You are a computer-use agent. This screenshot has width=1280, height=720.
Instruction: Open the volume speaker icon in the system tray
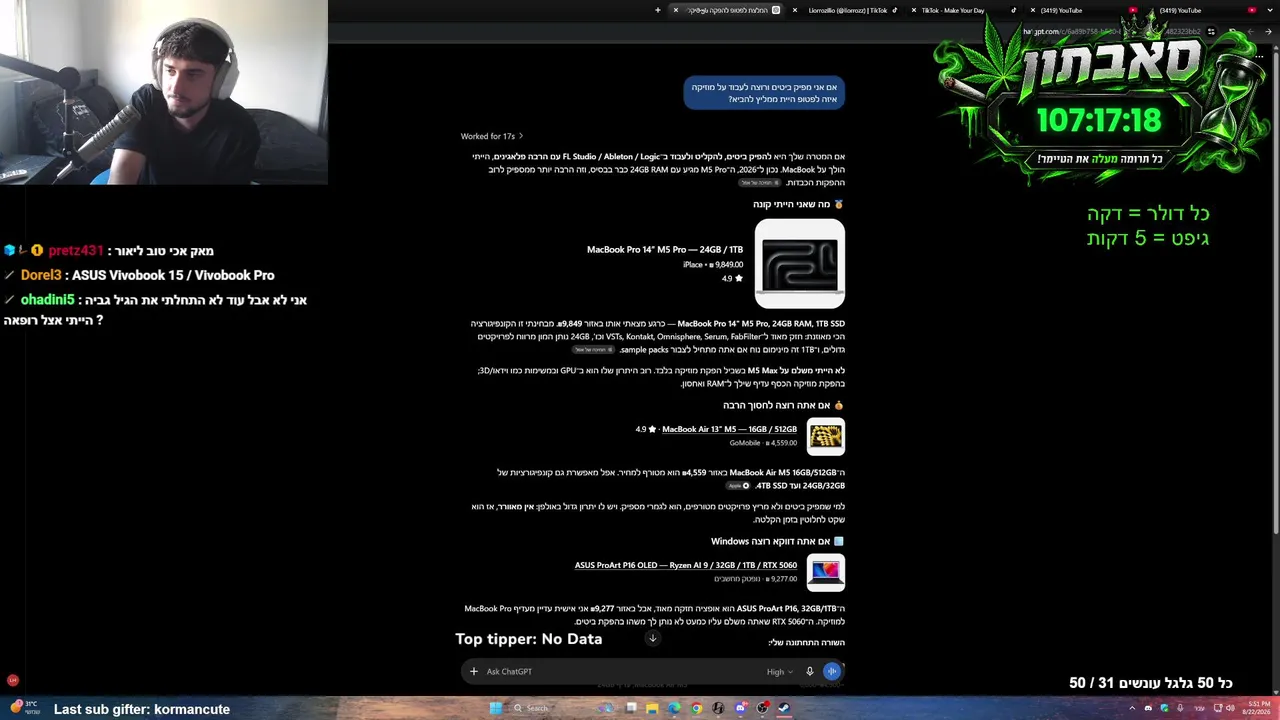pyautogui.click(x=1230, y=708)
